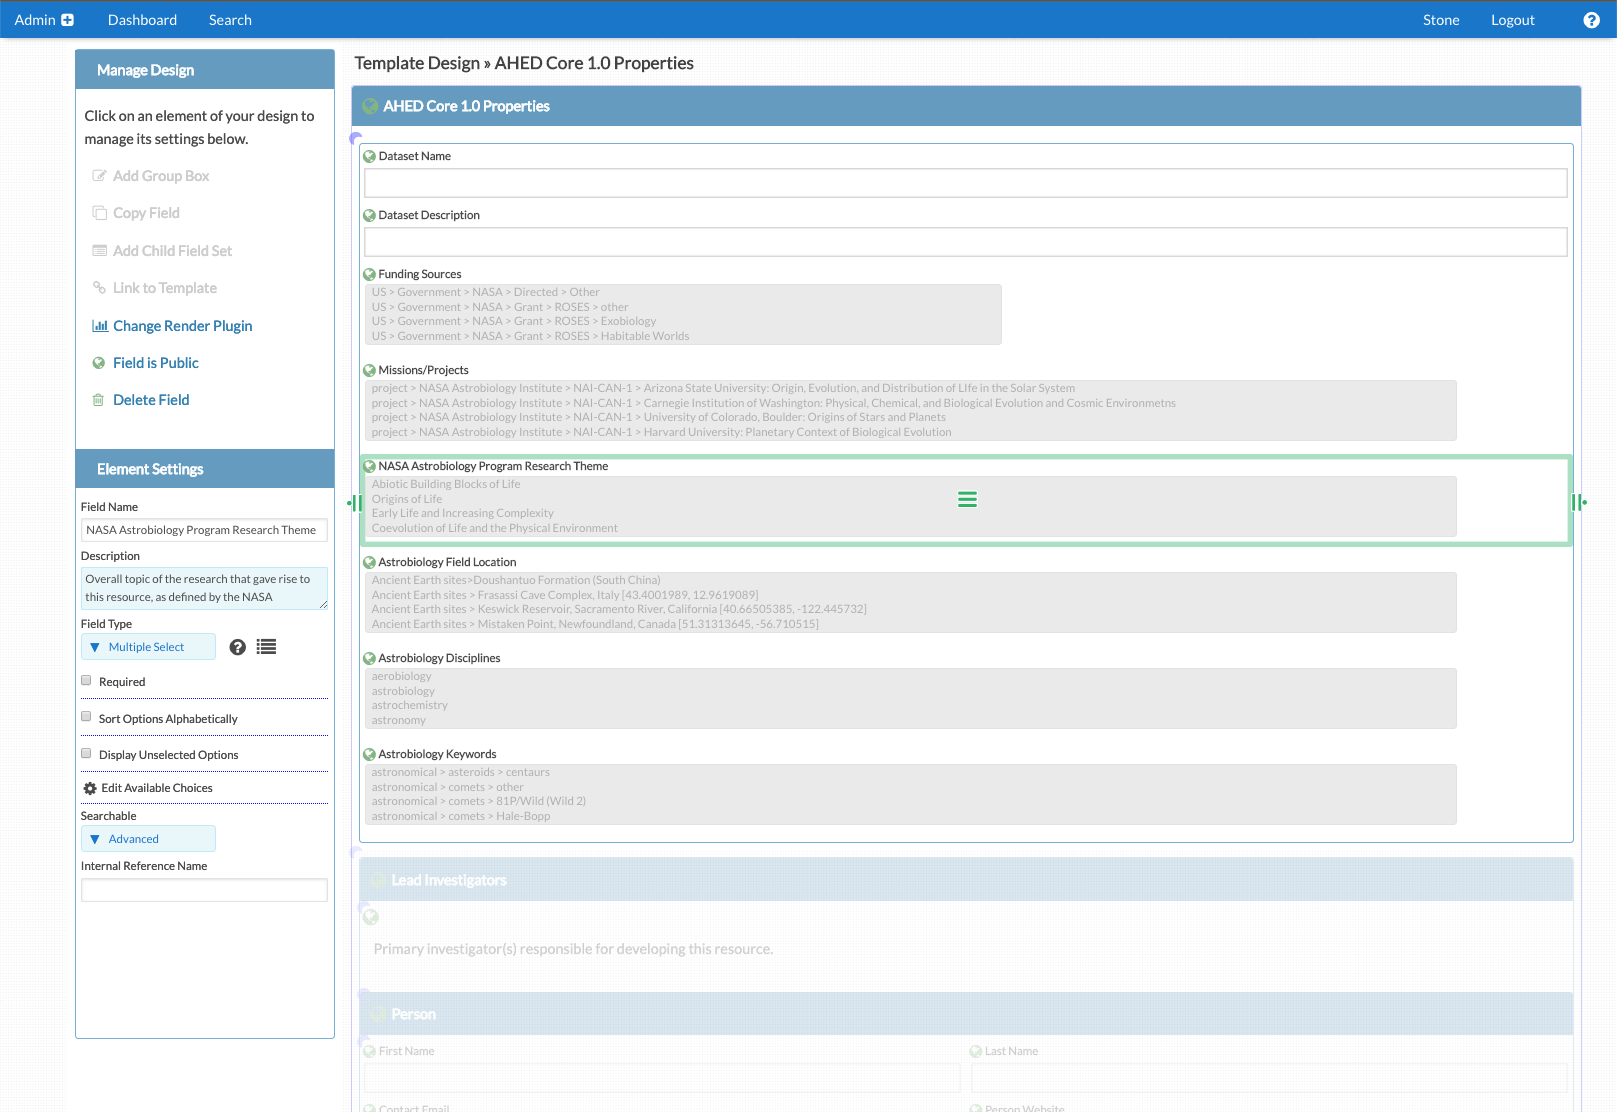
Task: Enable Display Unselected Options checkbox
Action: (x=86, y=753)
